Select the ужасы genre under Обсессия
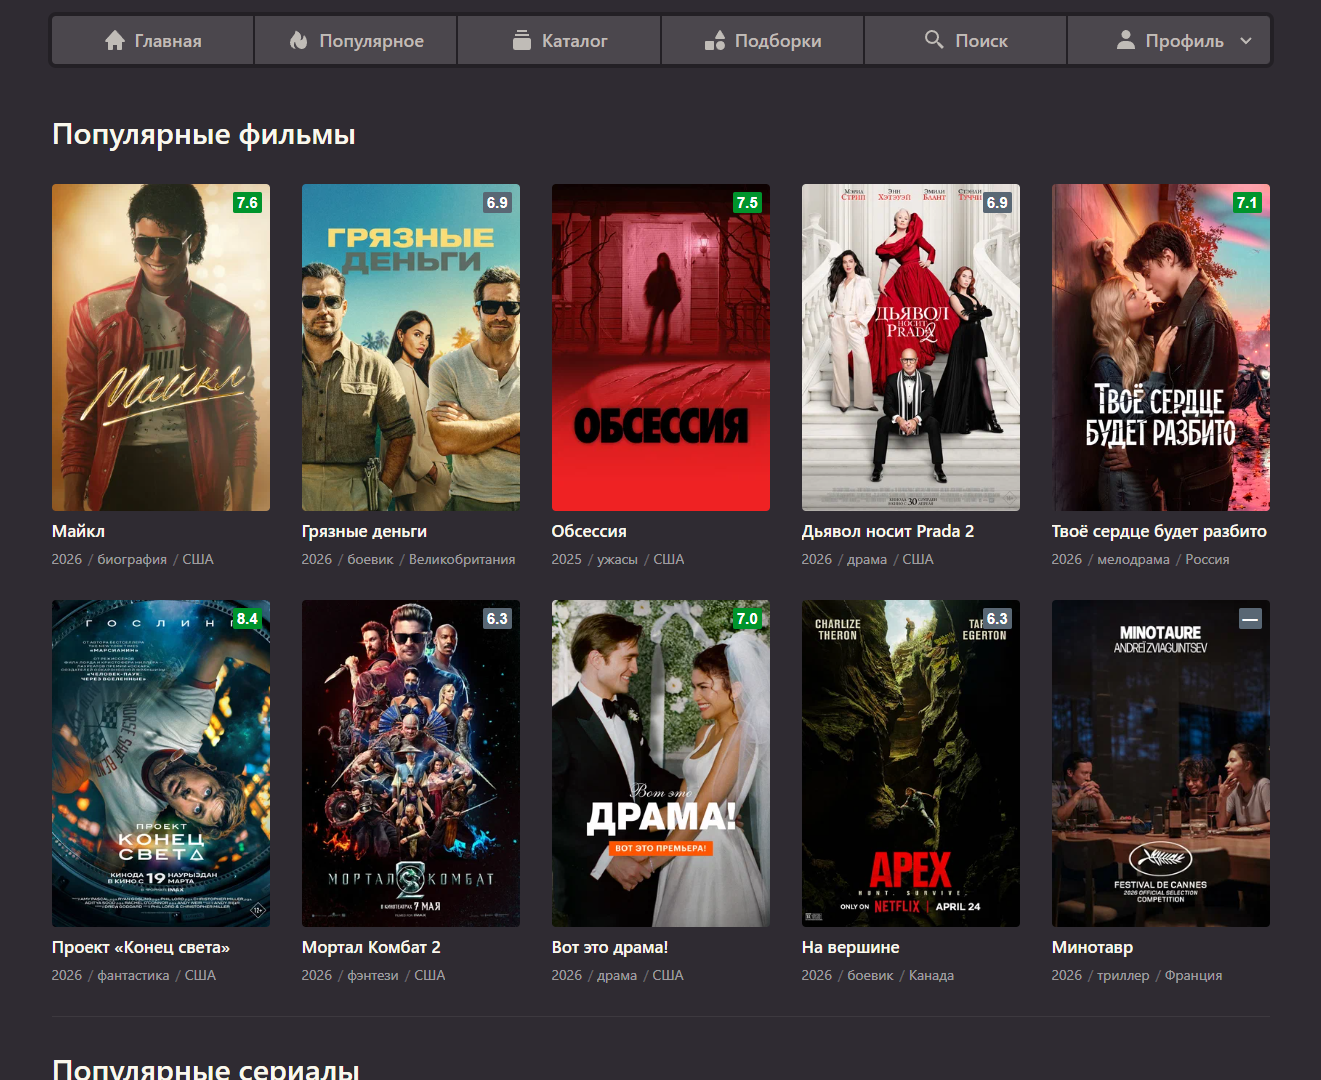The image size is (1321, 1080). tap(617, 559)
